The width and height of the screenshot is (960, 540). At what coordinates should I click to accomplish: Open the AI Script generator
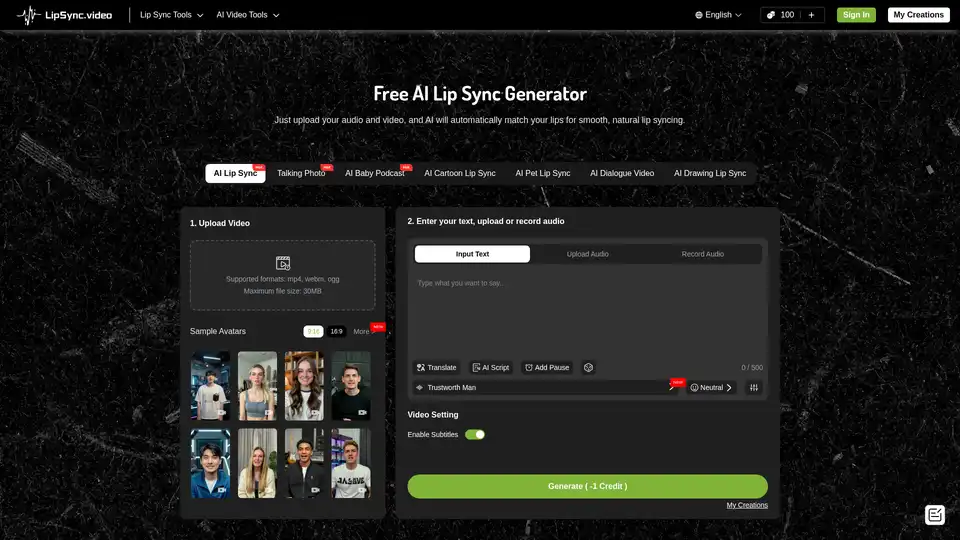tap(490, 368)
